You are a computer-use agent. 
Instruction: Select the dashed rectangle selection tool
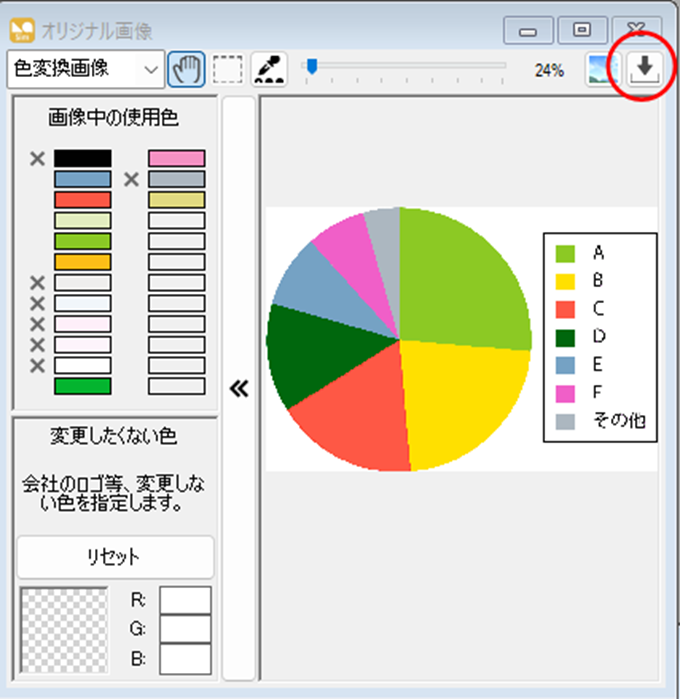point(228,69)
